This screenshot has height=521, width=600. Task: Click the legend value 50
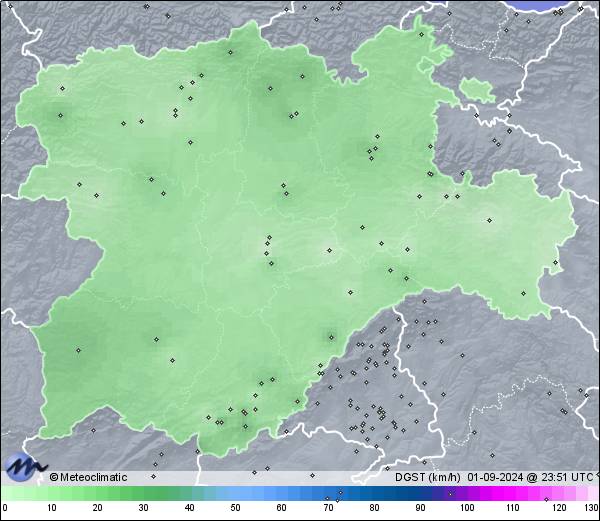click(x=235, y=508)
